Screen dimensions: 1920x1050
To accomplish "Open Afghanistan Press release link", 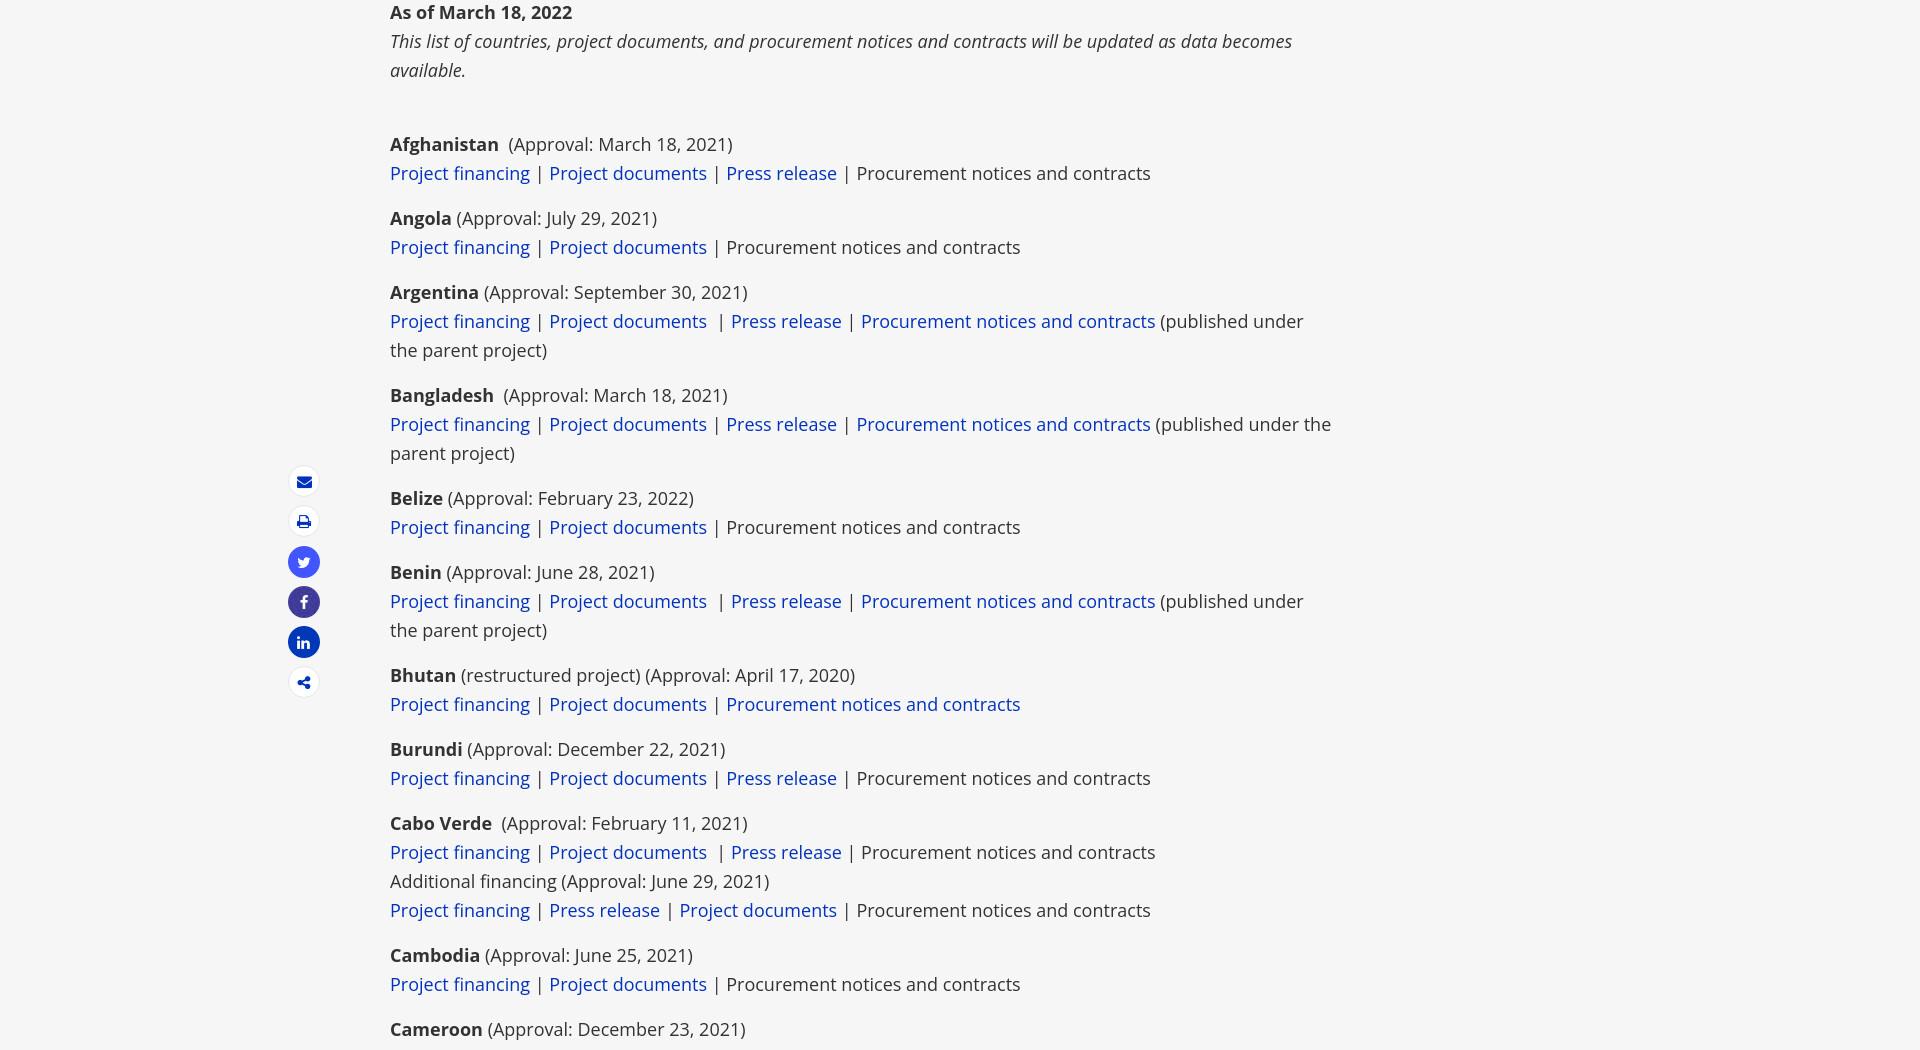I will click(x=781, y=173).
